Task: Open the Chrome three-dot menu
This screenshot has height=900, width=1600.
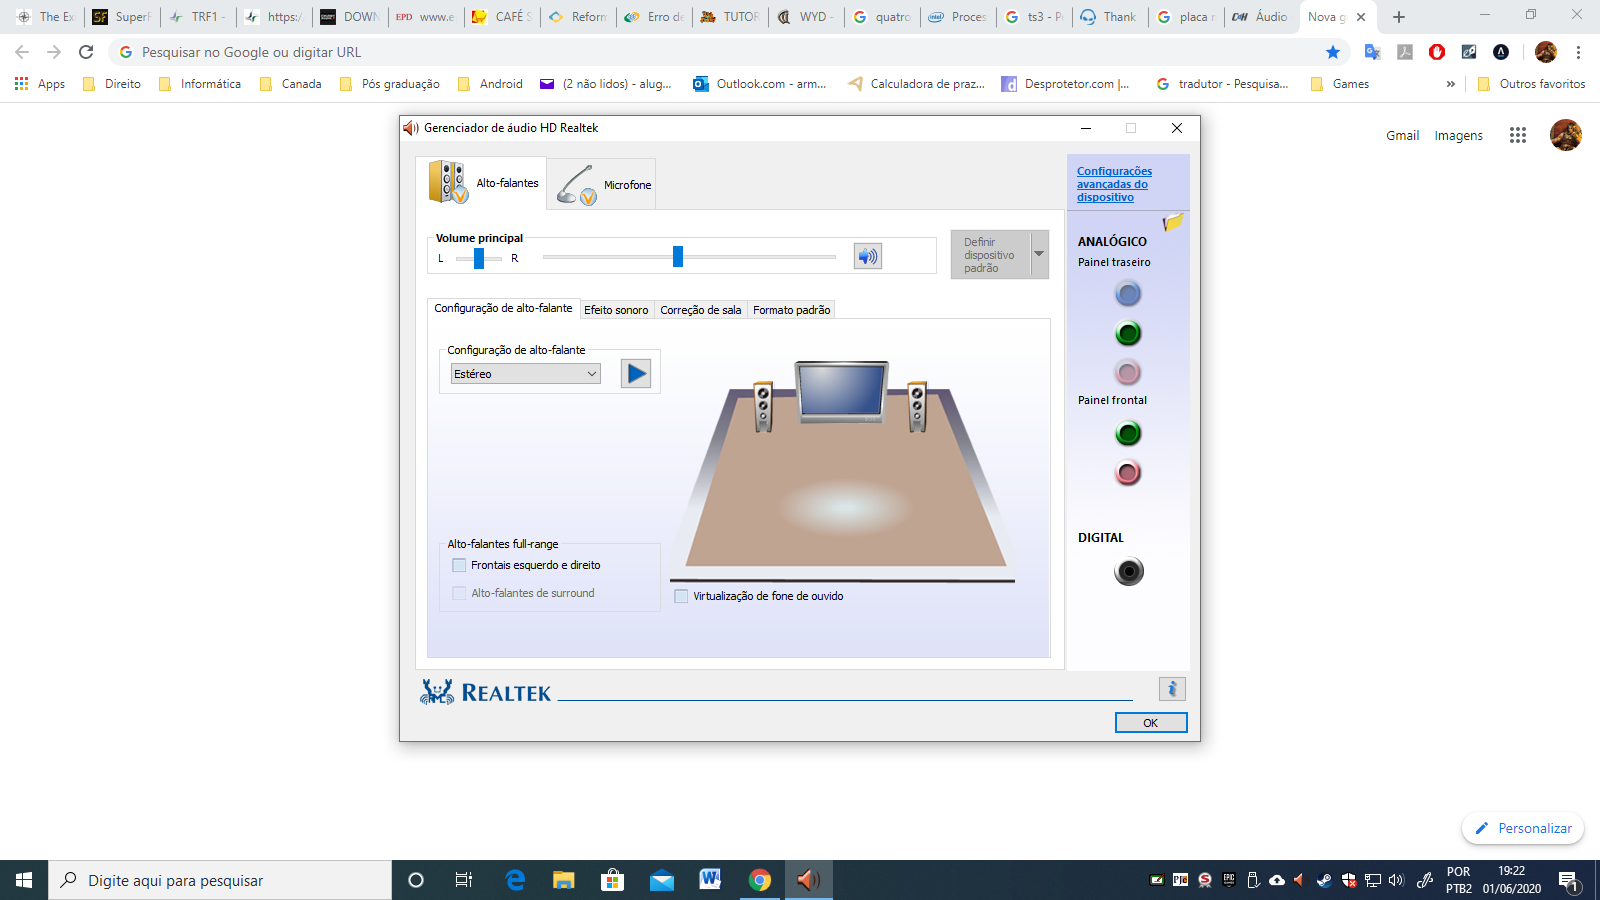Action: point(1579,52)
